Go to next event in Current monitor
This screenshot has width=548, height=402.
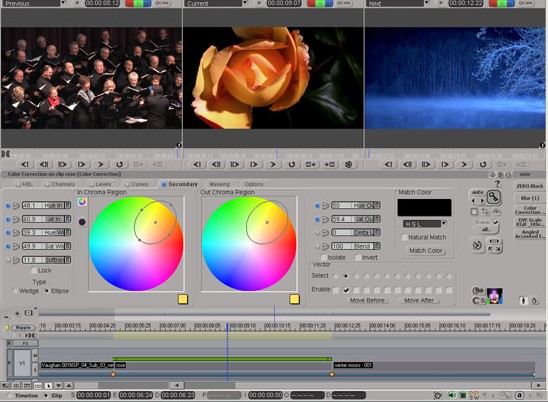click(254, 164)
